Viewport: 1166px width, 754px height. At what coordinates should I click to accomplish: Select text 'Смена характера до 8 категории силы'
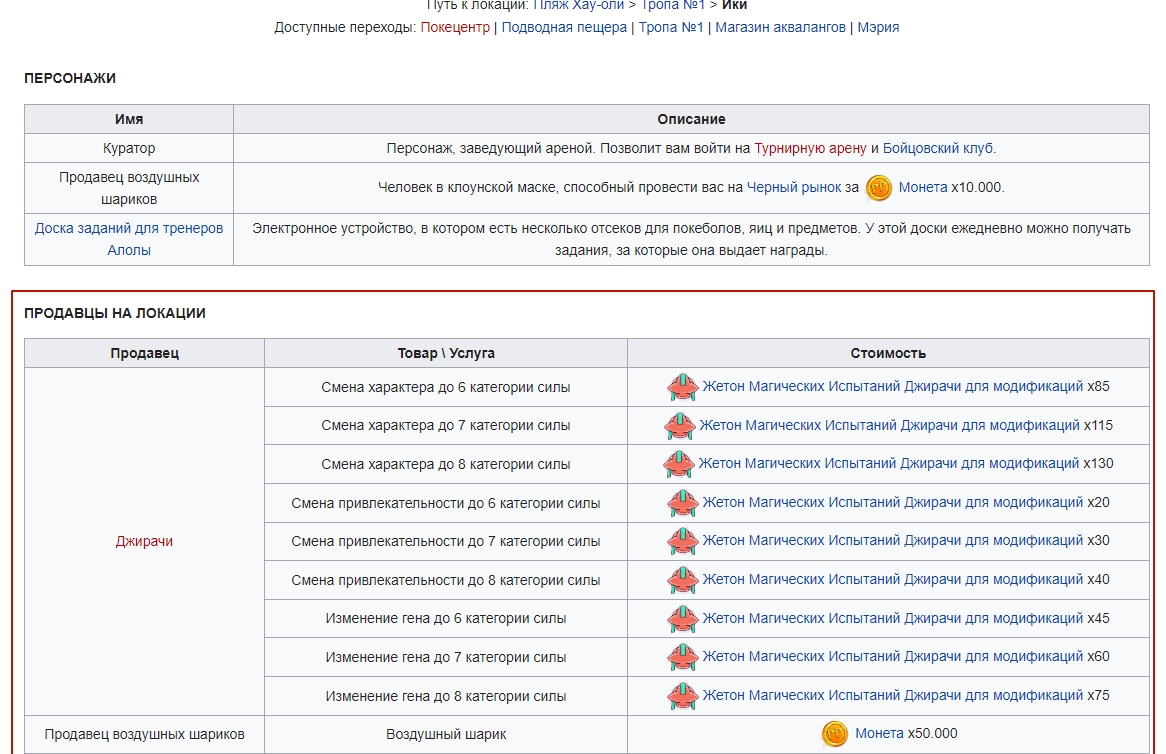[445, 464]
